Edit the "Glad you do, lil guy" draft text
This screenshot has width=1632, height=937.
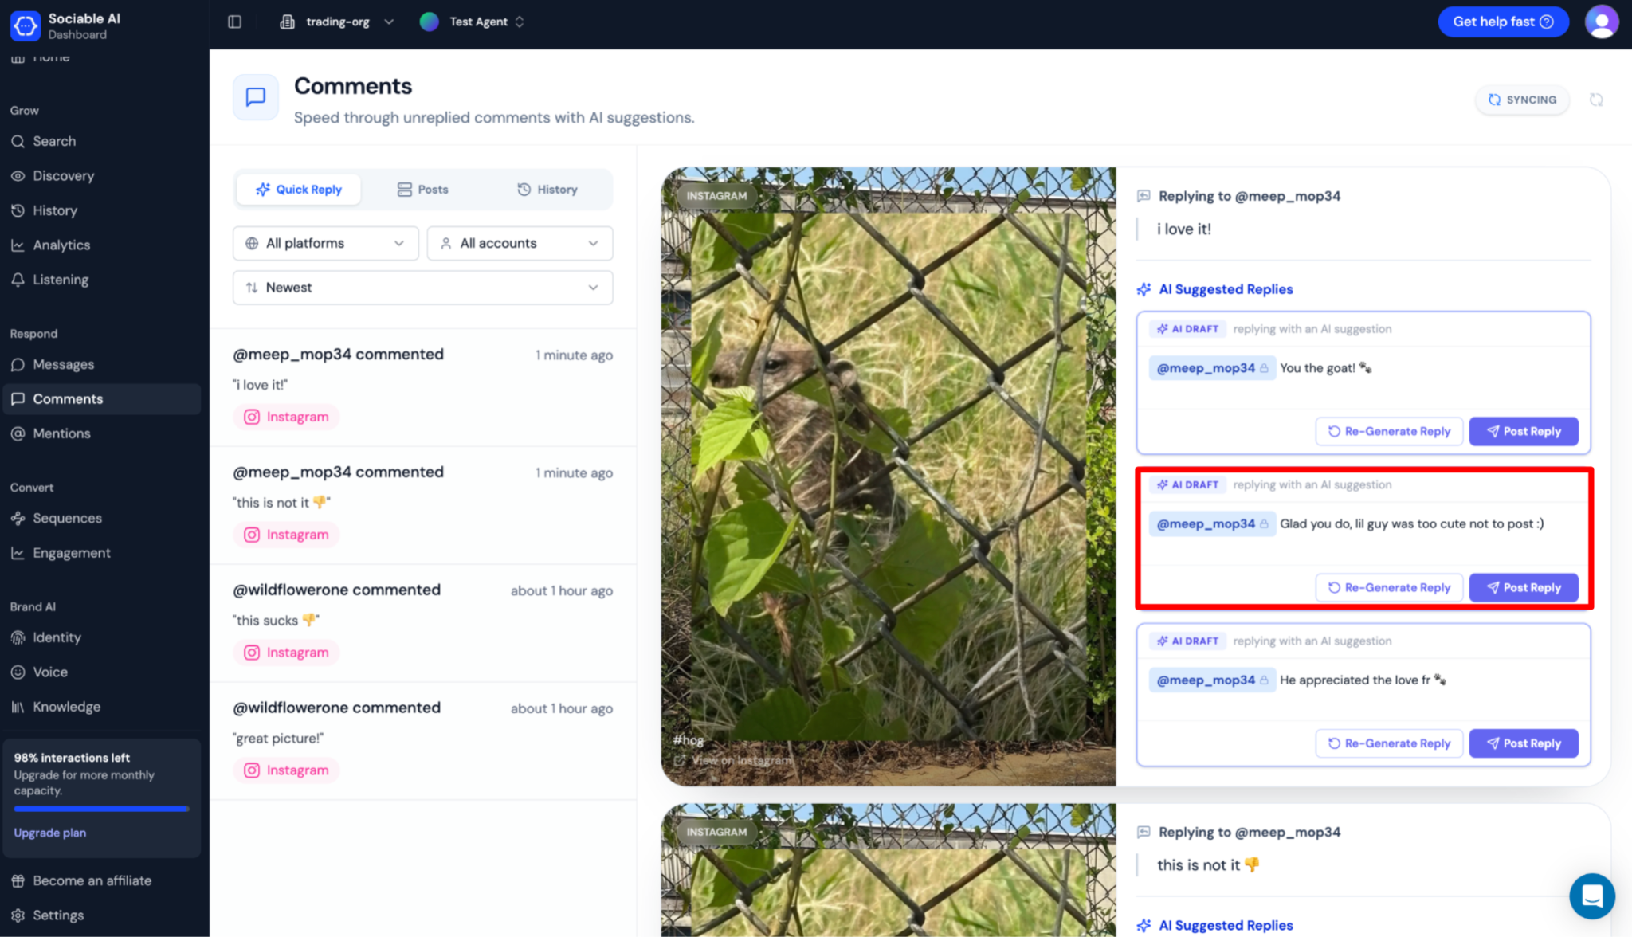pos(1412,524)
